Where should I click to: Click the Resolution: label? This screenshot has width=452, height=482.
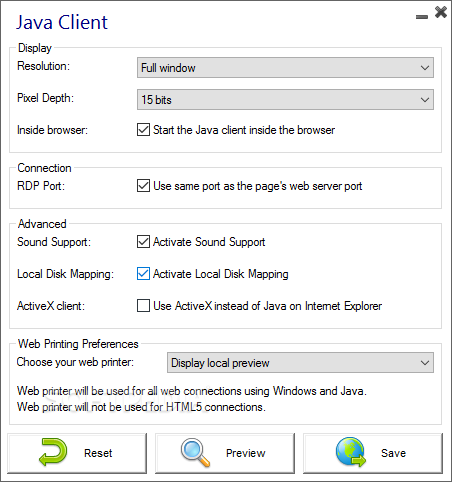[44, 66]
